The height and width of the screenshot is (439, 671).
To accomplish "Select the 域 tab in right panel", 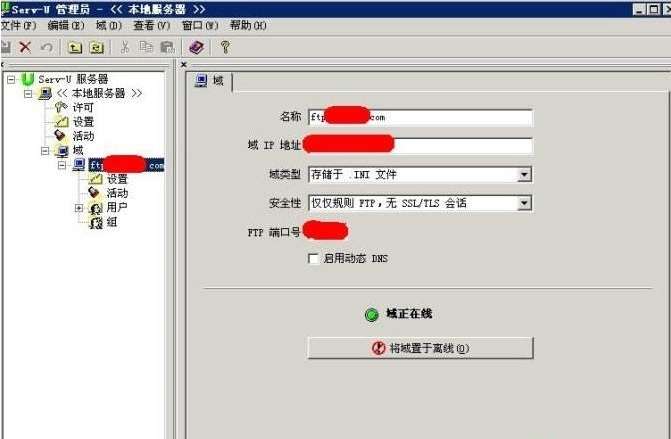I will [x=210, y=81].
